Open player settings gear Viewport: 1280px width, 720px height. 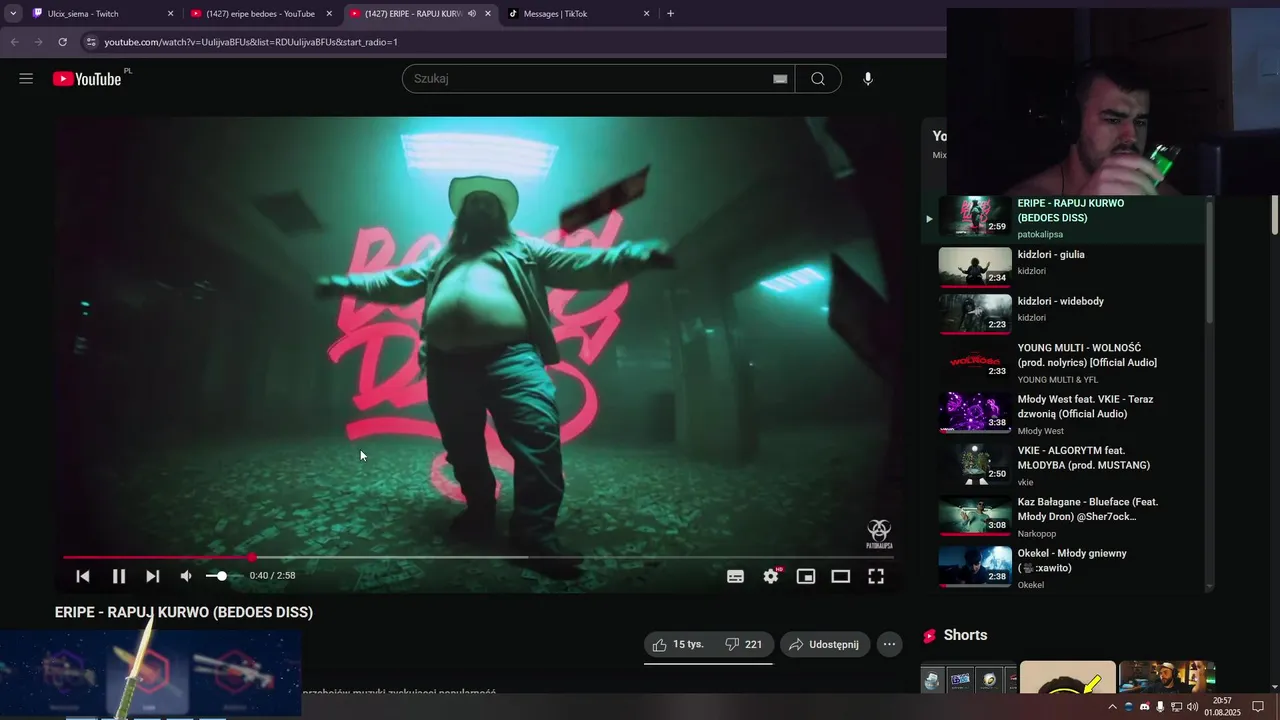click(x=771, y=576)
